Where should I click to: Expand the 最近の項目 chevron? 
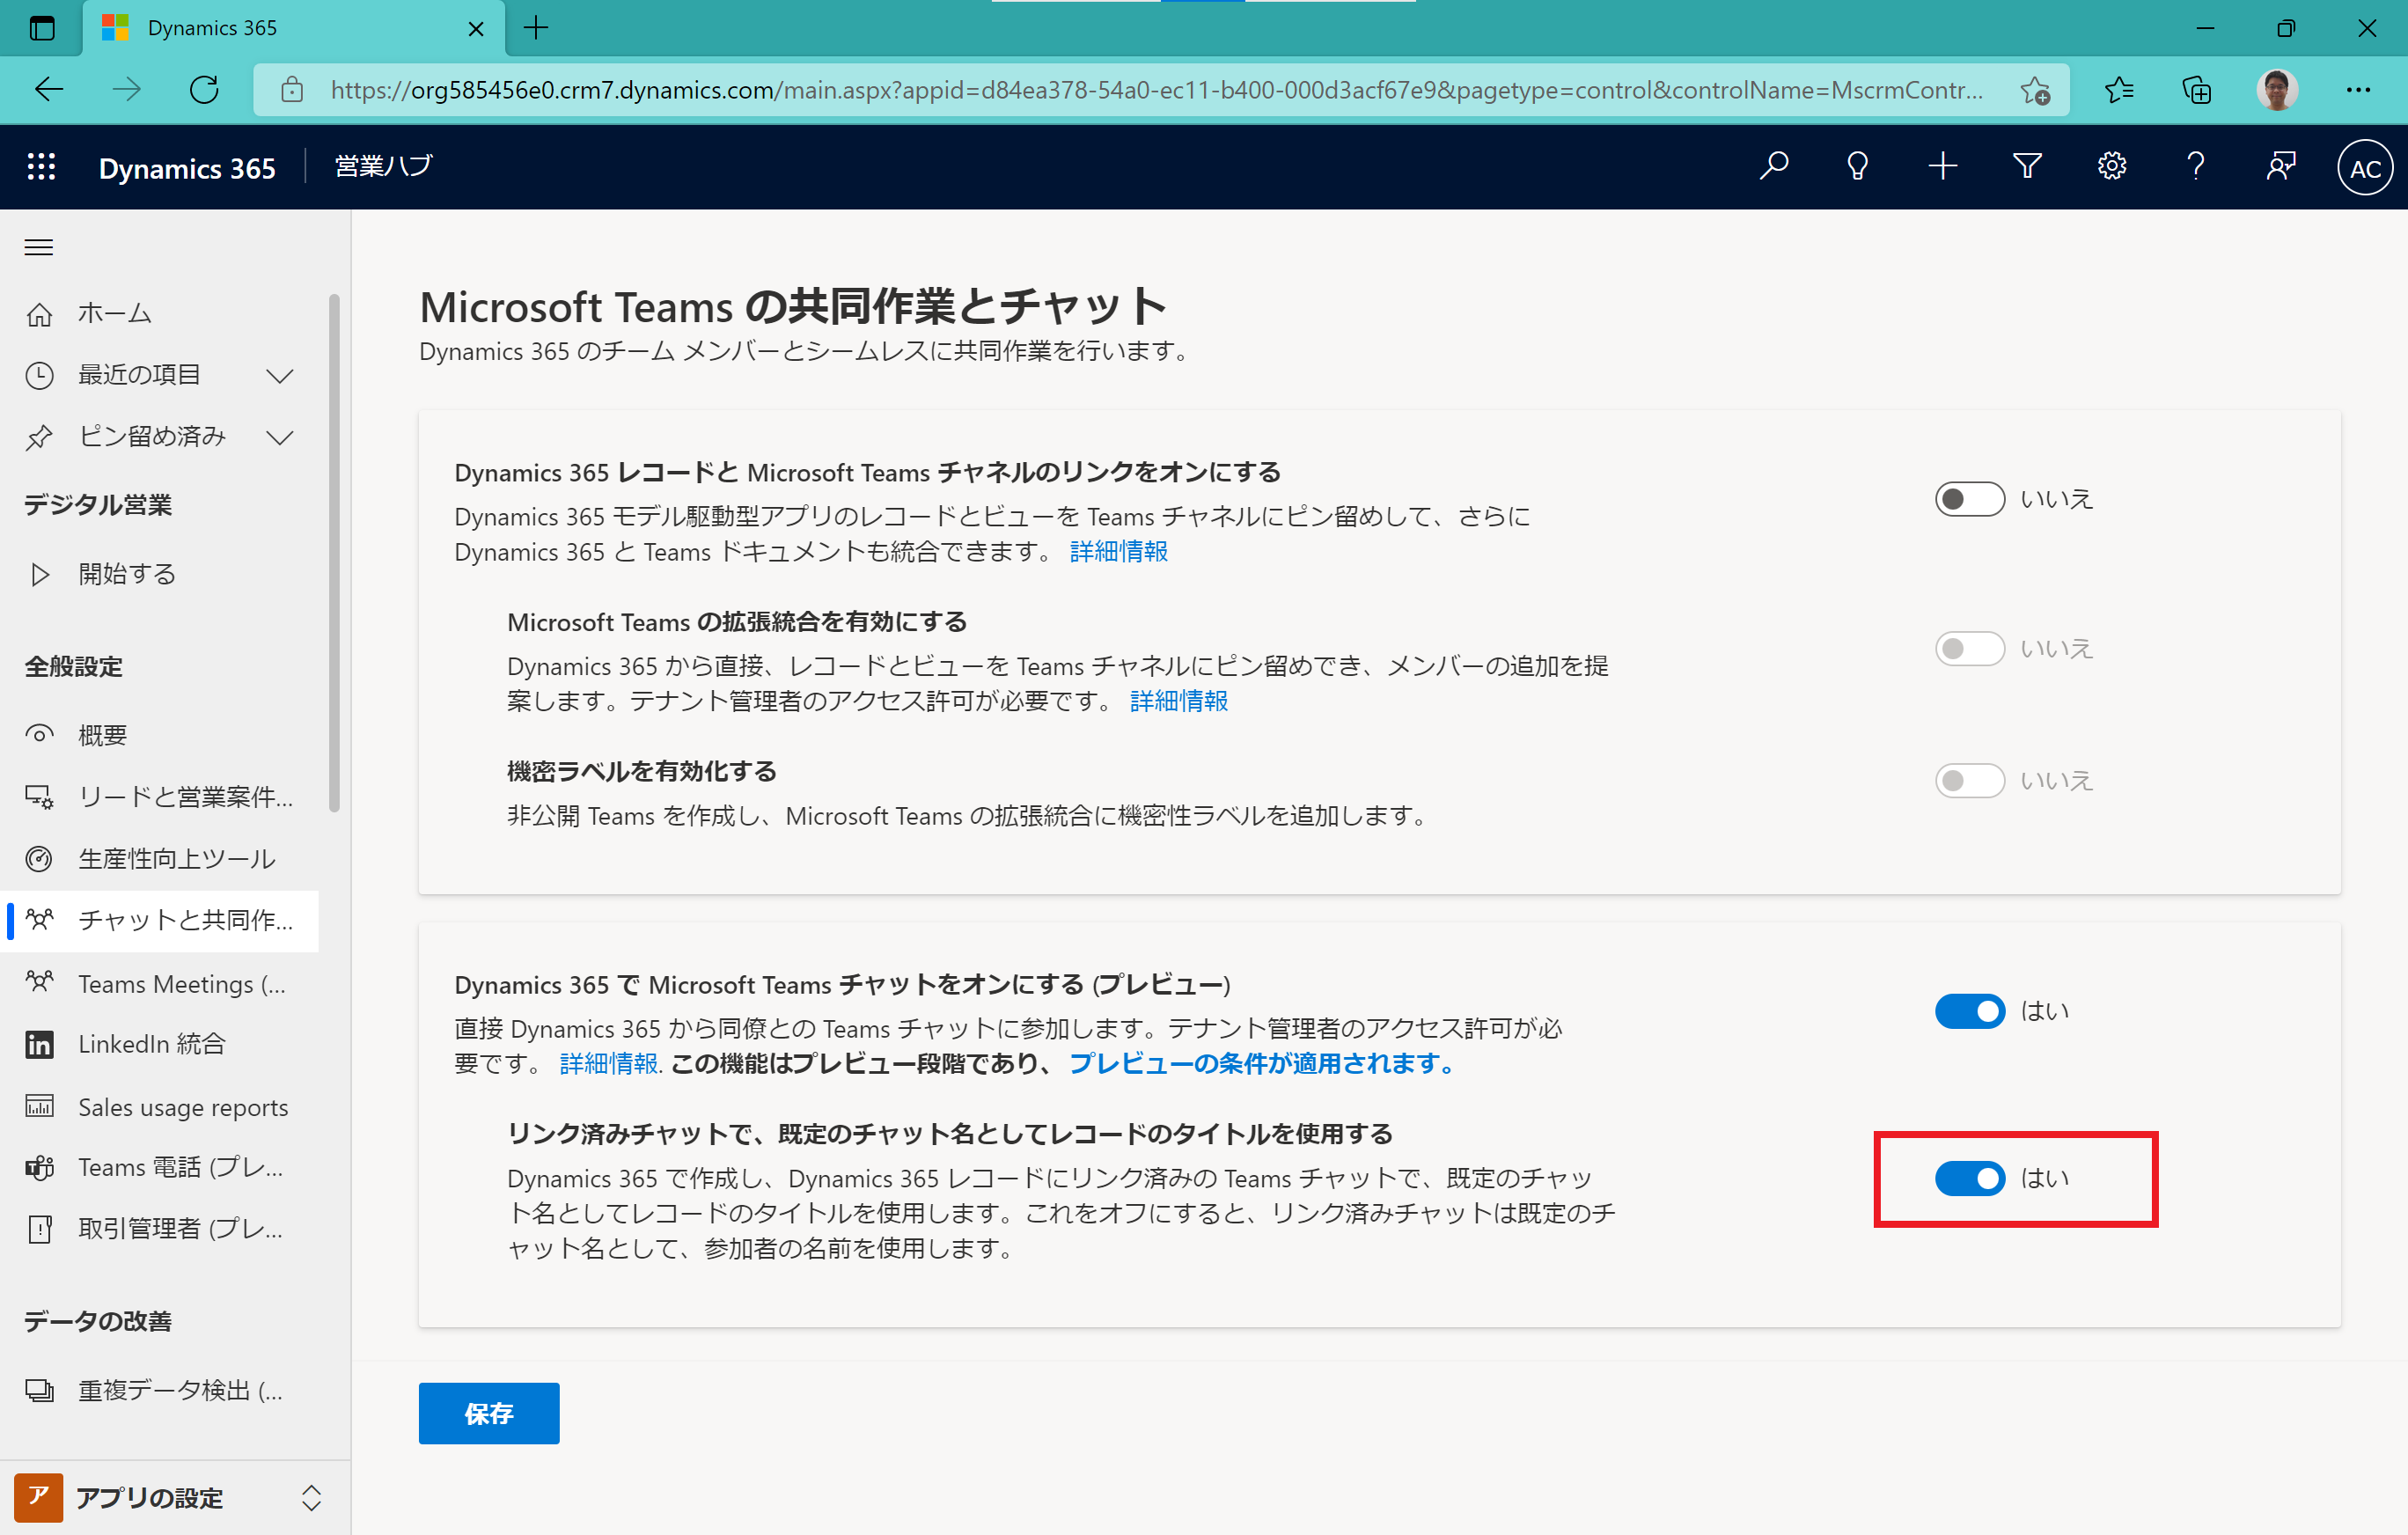pos(280,376)
